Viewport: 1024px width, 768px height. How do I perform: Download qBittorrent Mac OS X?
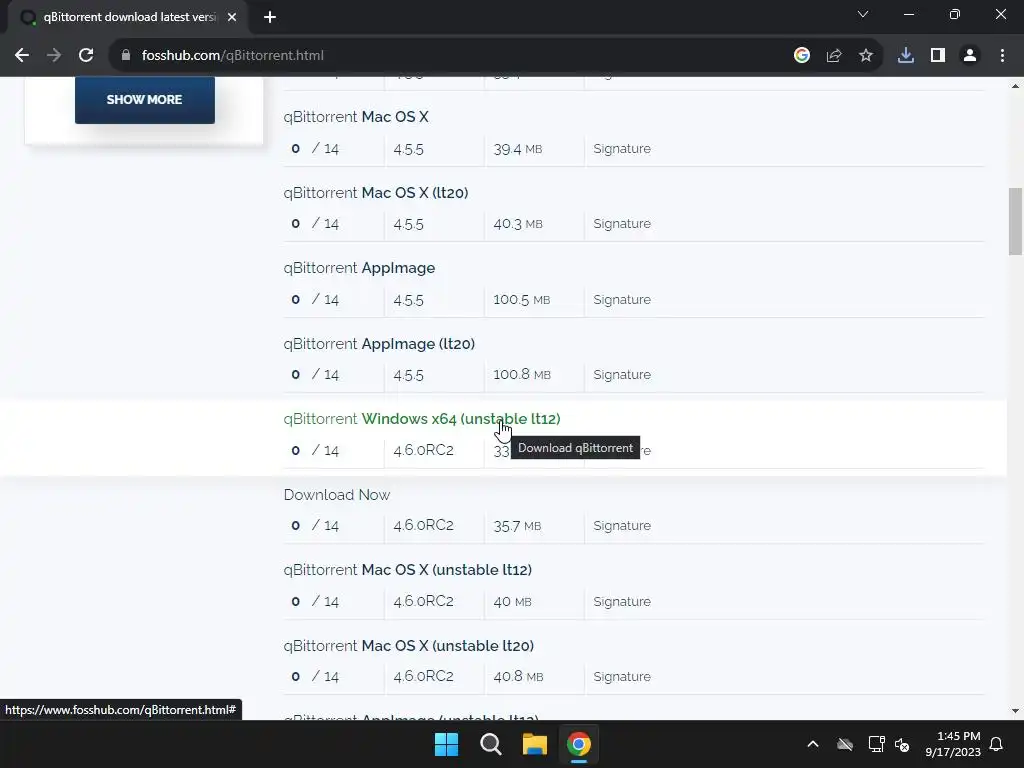(356, 117)
